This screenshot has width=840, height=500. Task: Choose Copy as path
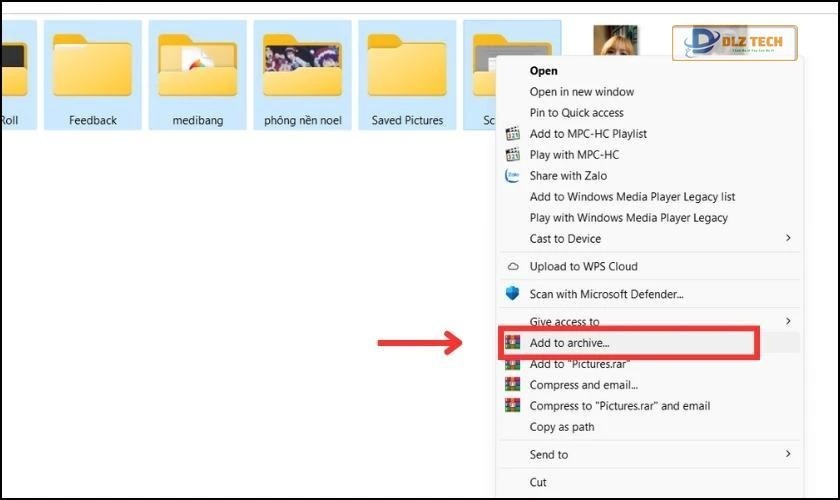pyautogui.click(x=561, y=427)
